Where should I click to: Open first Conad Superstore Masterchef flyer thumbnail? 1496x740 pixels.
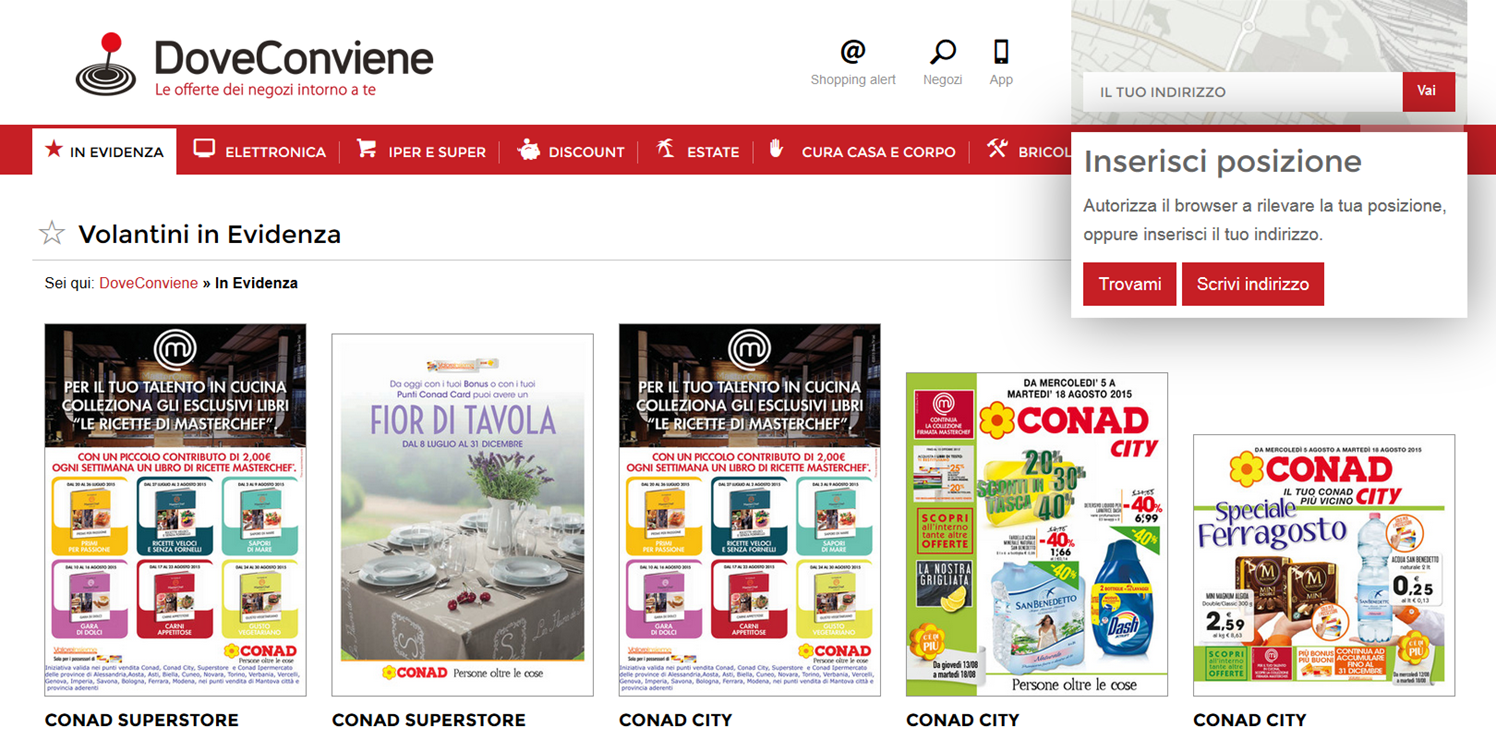click(176, 510)
